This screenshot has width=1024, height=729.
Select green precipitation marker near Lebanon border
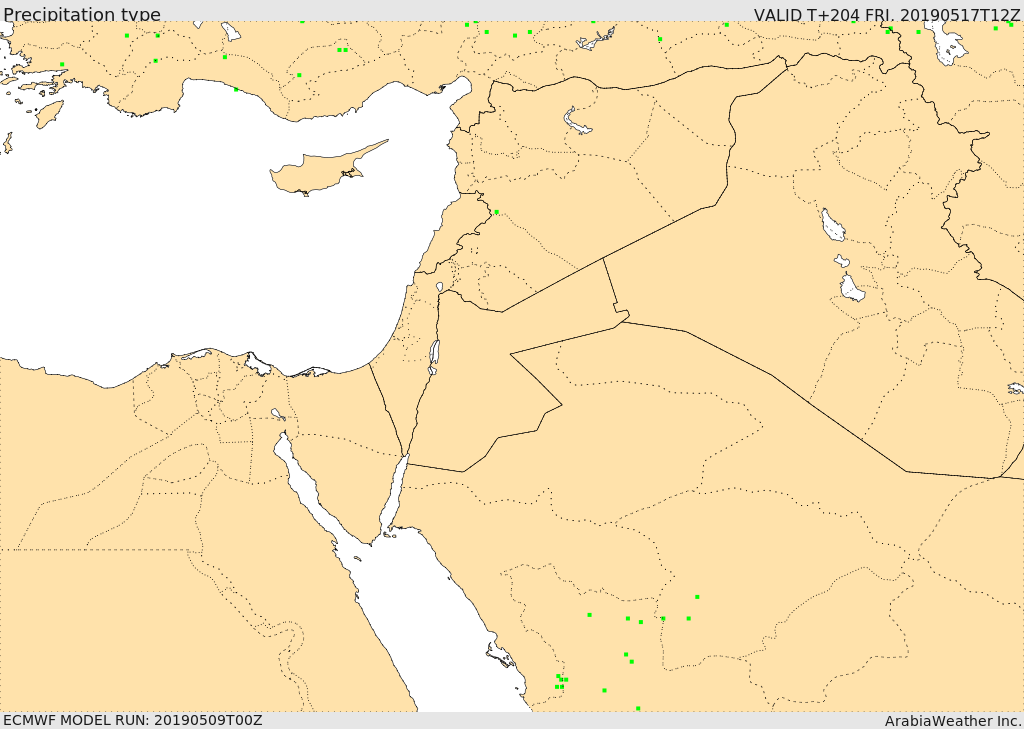tap(496, 211)
